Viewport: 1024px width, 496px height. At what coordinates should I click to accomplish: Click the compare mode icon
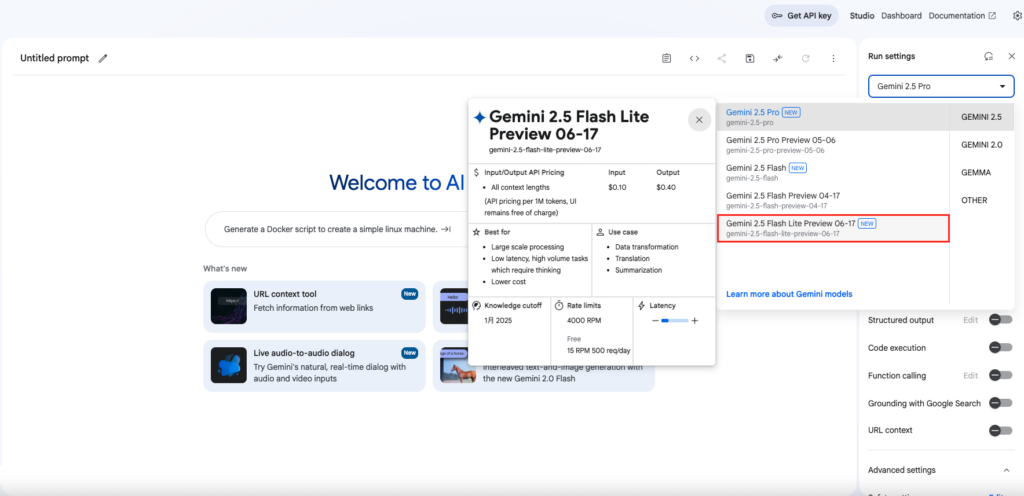[778, 58]
